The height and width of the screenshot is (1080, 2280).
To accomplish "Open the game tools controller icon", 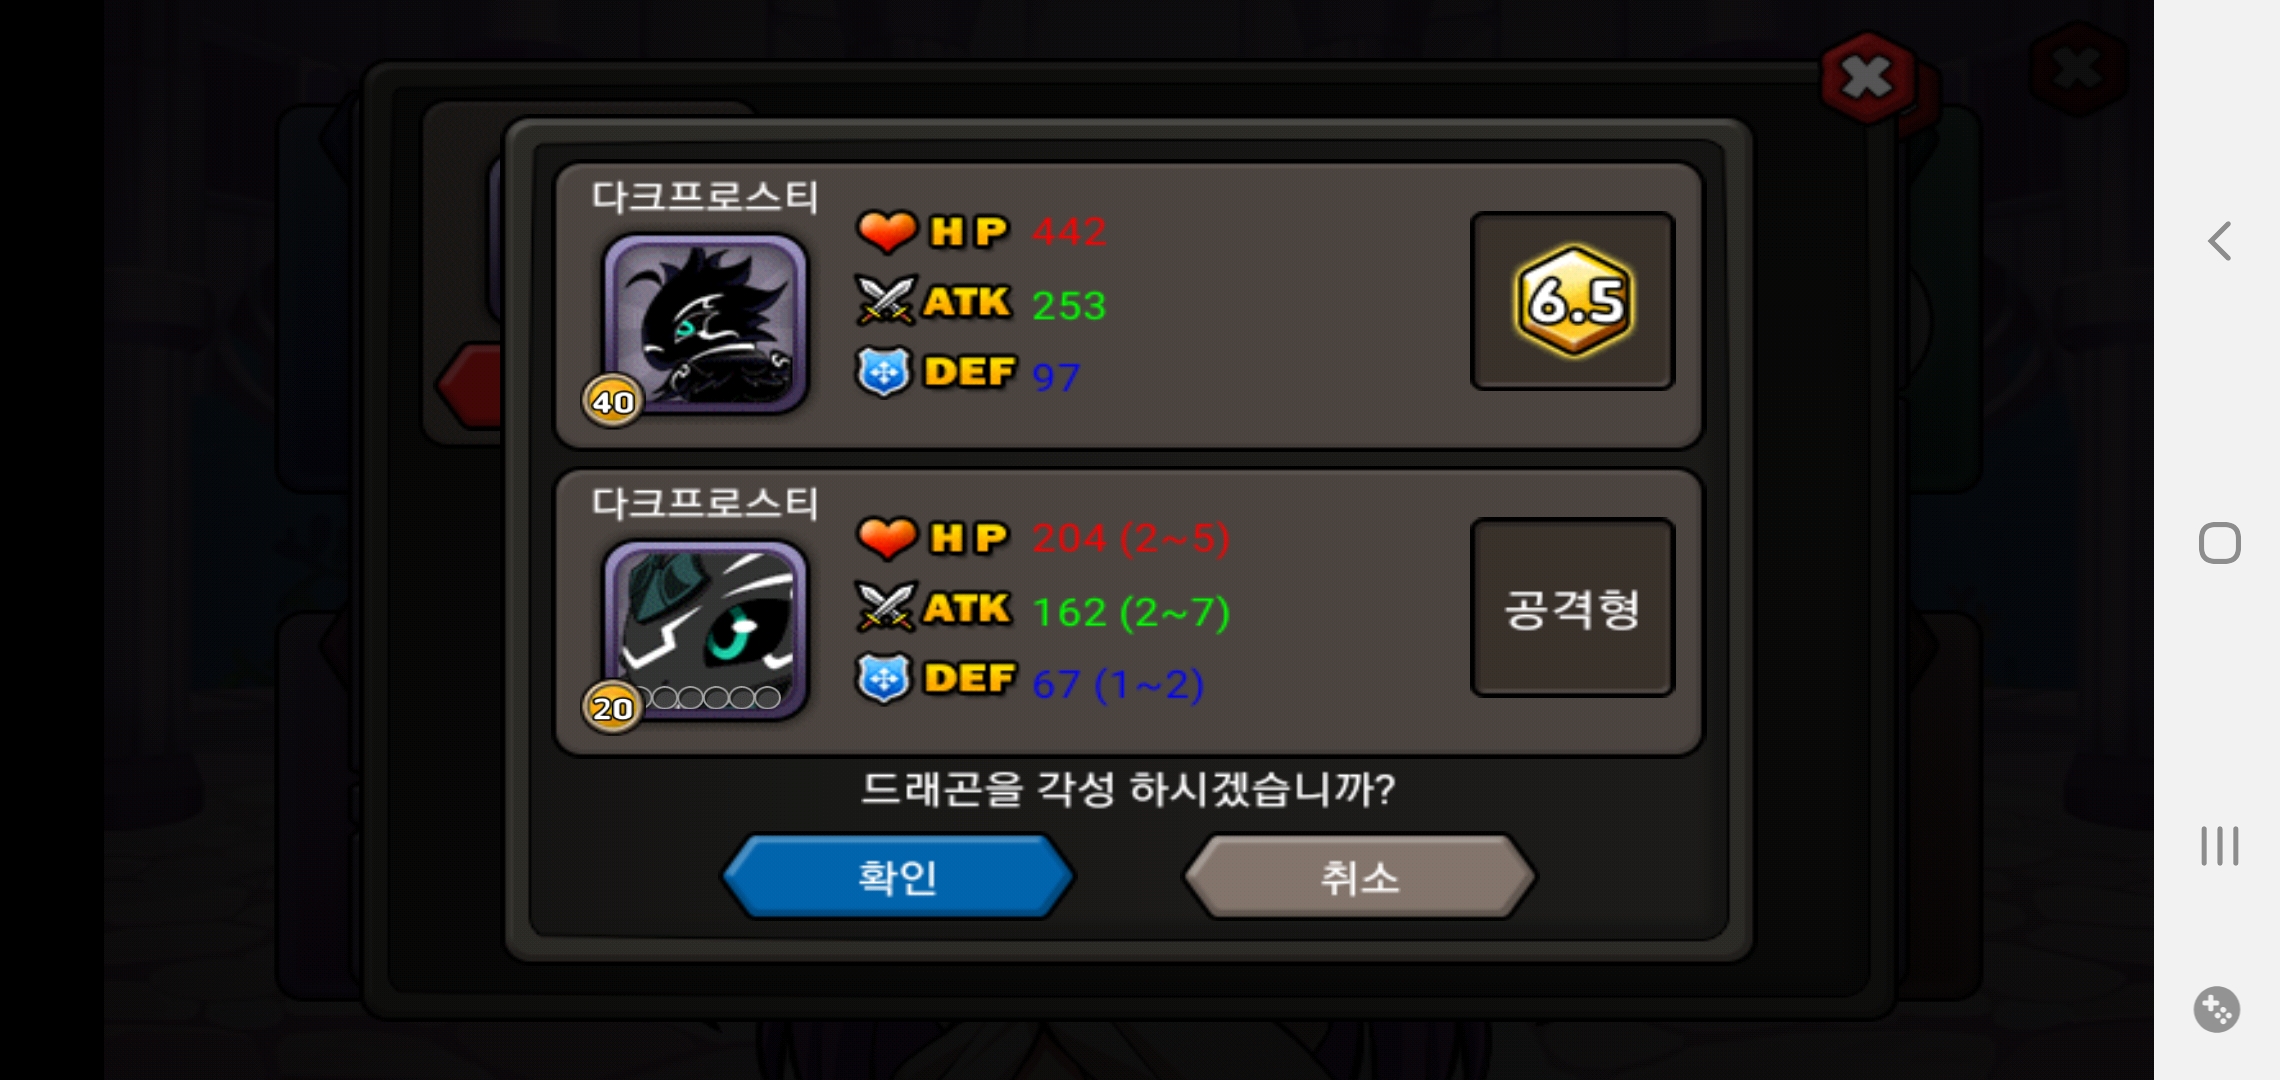I will pyautogui.click(x=2217, y=1009).
